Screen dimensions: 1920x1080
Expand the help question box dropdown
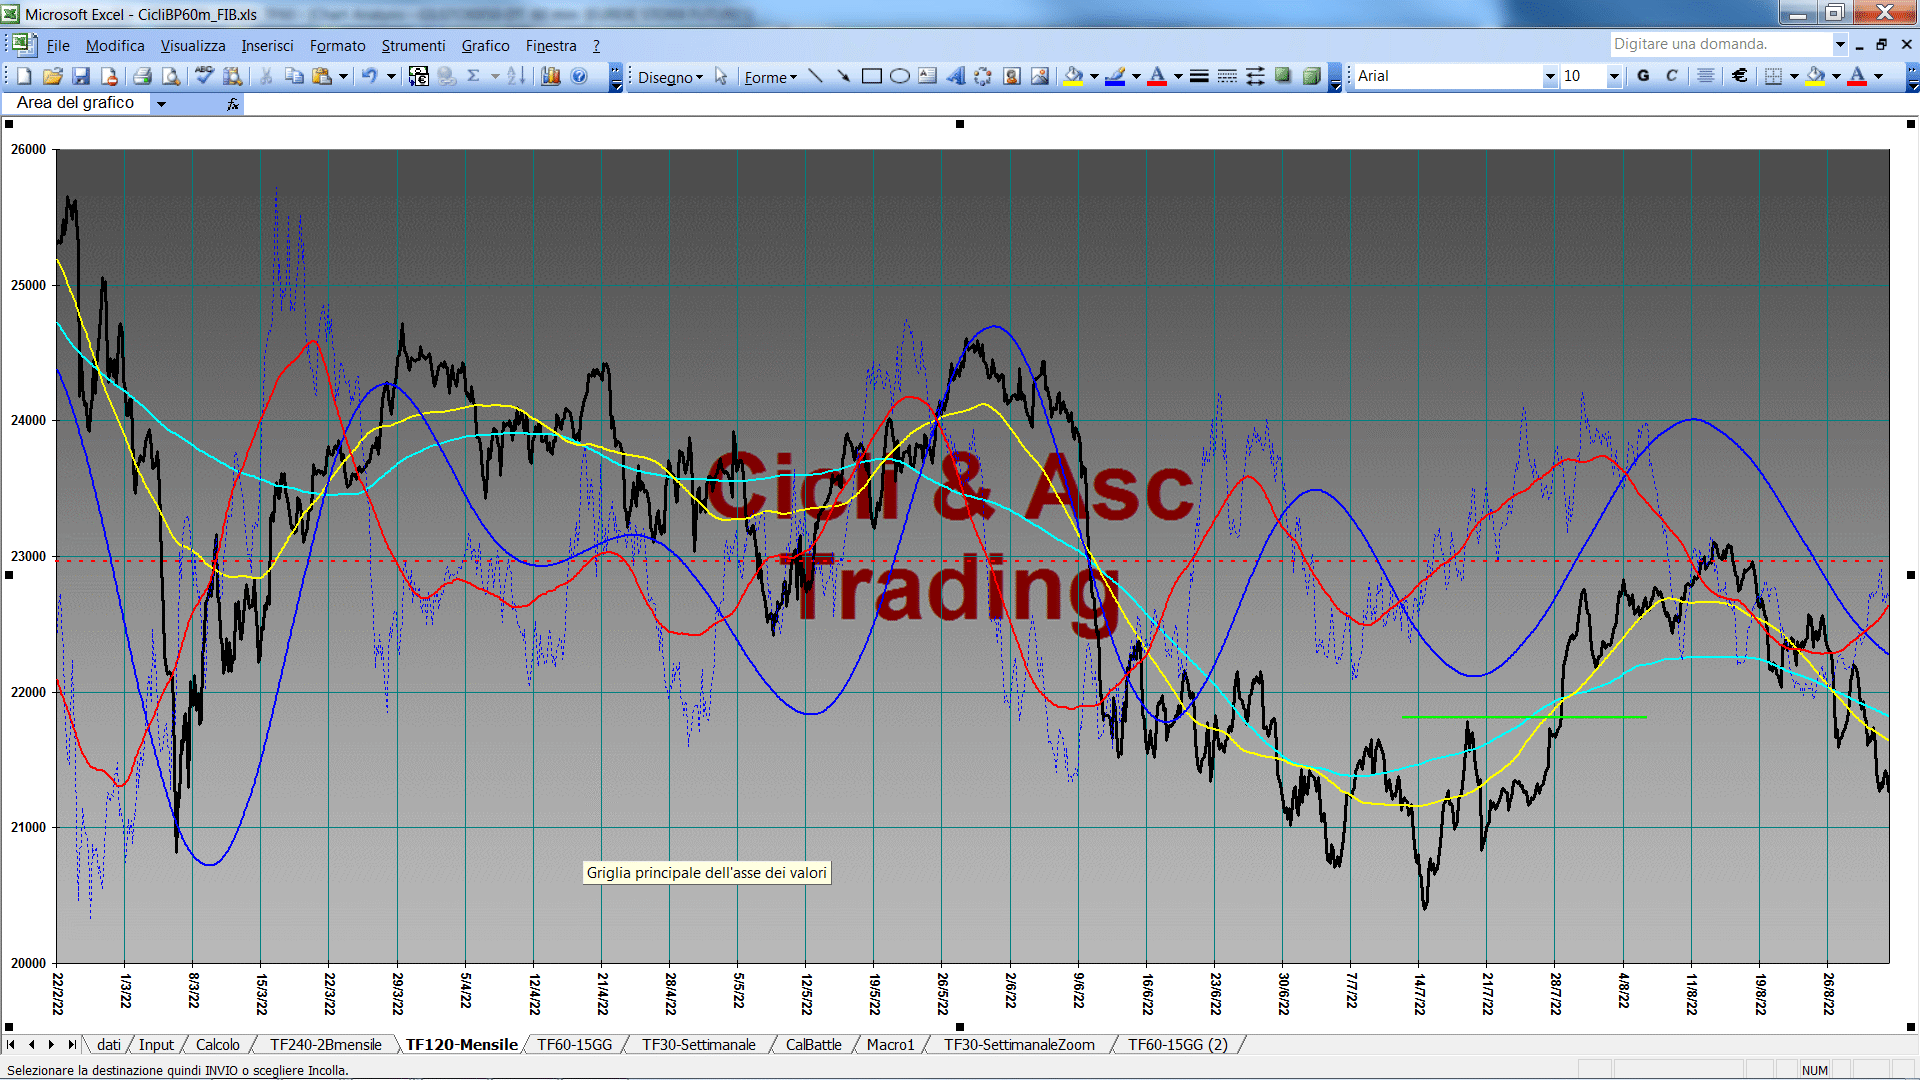tap(1839, 44)
